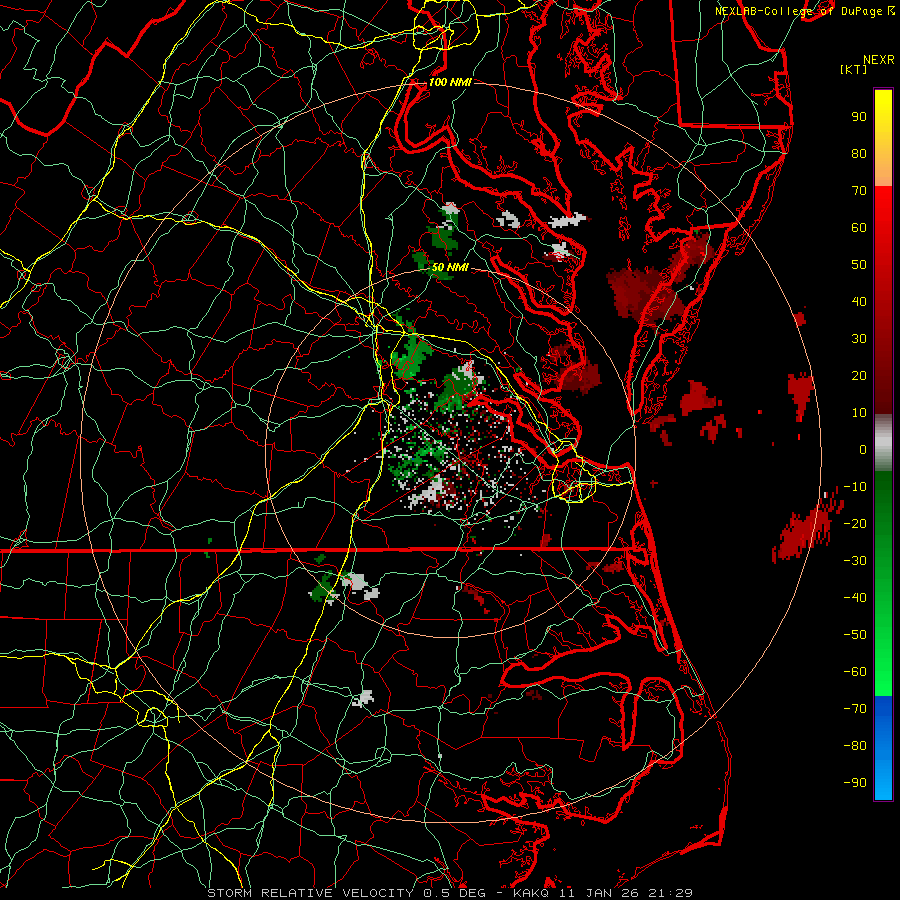Click the -50 value on the velocity scale

tap(855, 635)
